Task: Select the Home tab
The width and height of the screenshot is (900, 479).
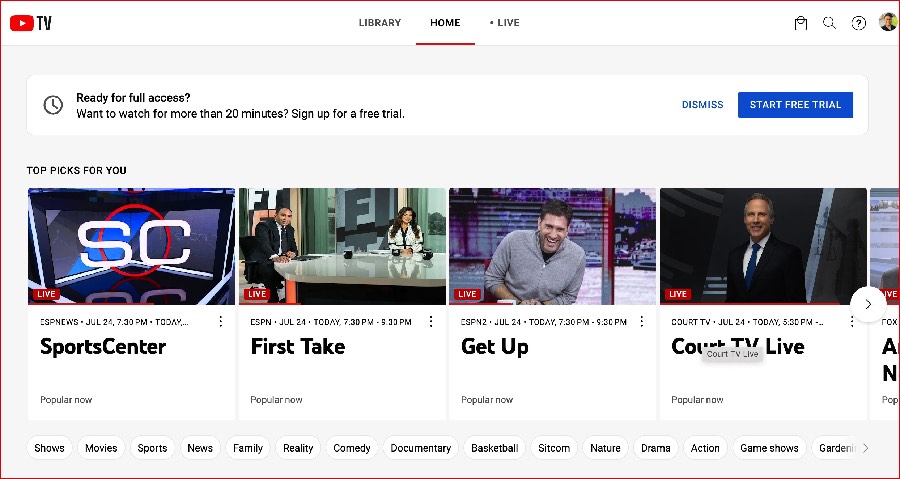Action: pyautogui.click(x=445, y=23)
